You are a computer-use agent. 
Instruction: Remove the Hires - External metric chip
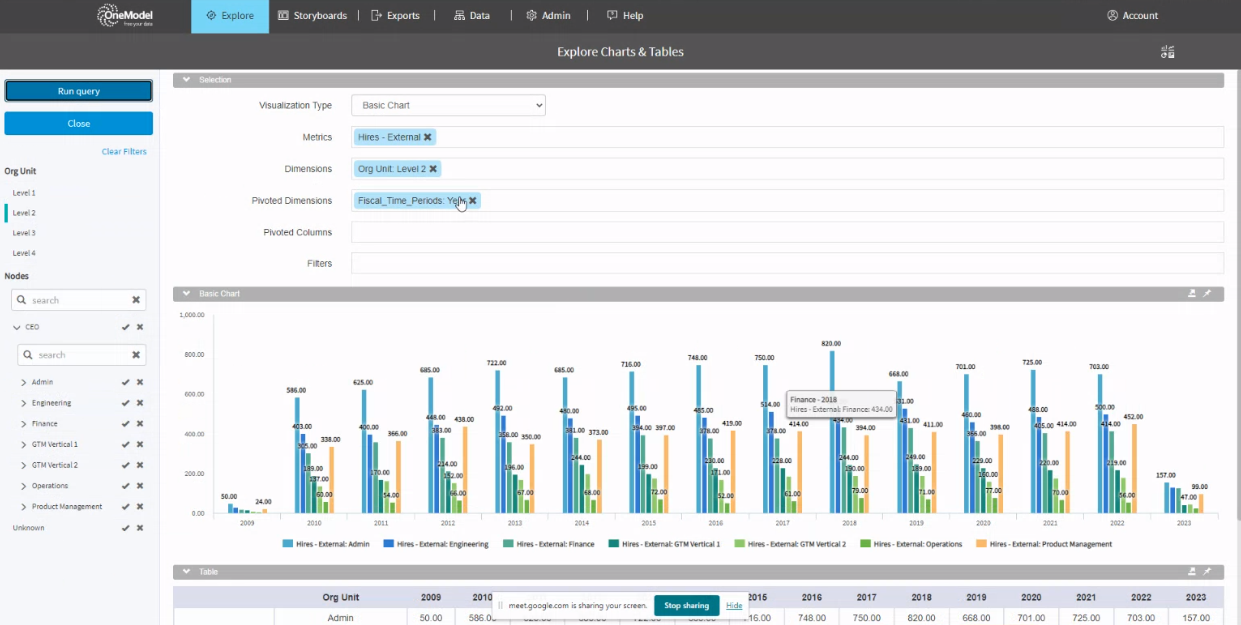(428, 137)
